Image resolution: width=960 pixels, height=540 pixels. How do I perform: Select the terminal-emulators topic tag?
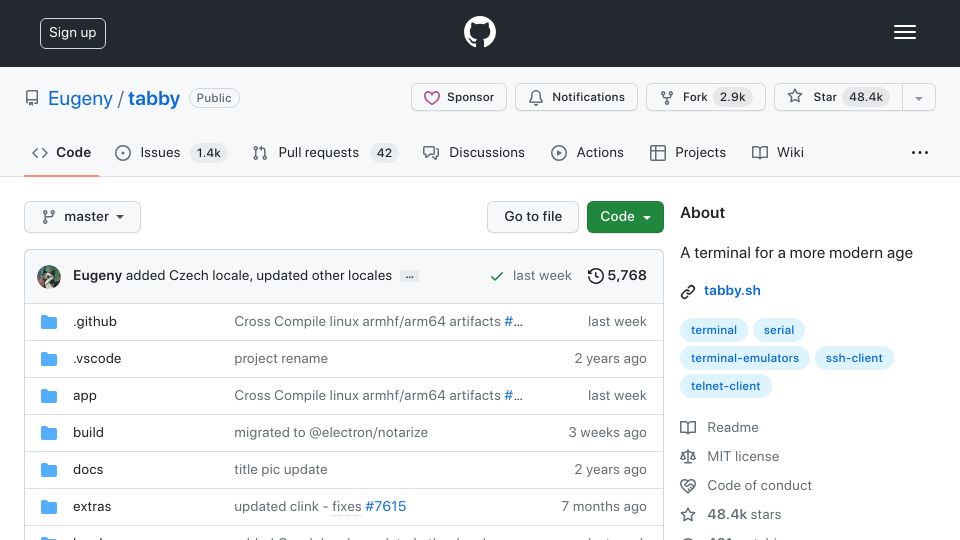(744, 358)
